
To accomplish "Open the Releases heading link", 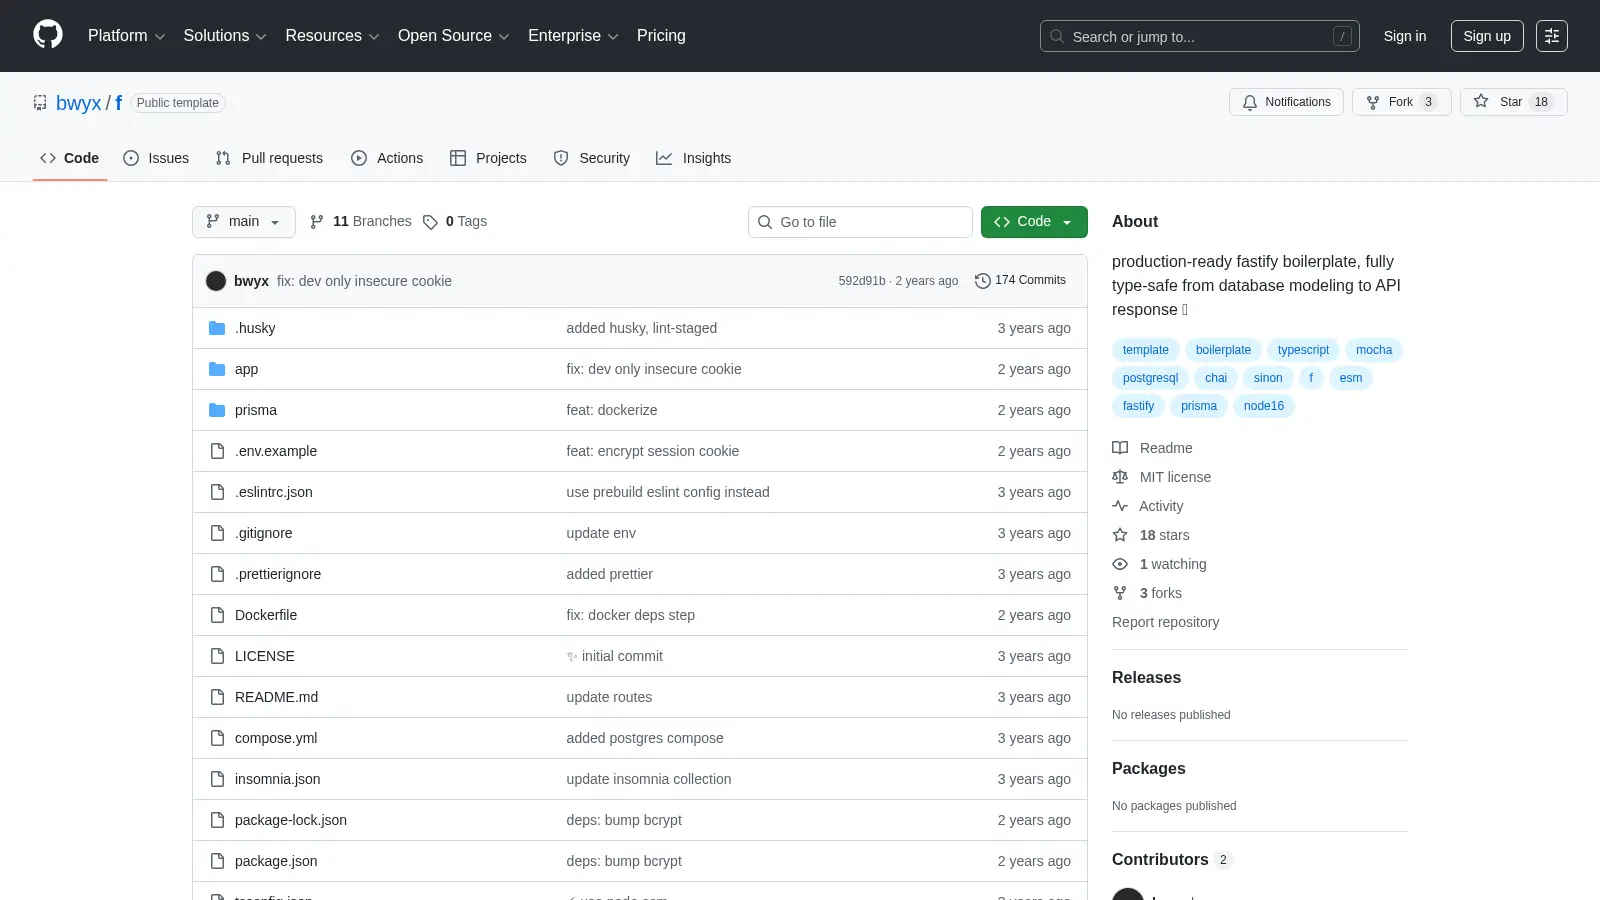I will pyautogui.click(x=1146, y=677).
